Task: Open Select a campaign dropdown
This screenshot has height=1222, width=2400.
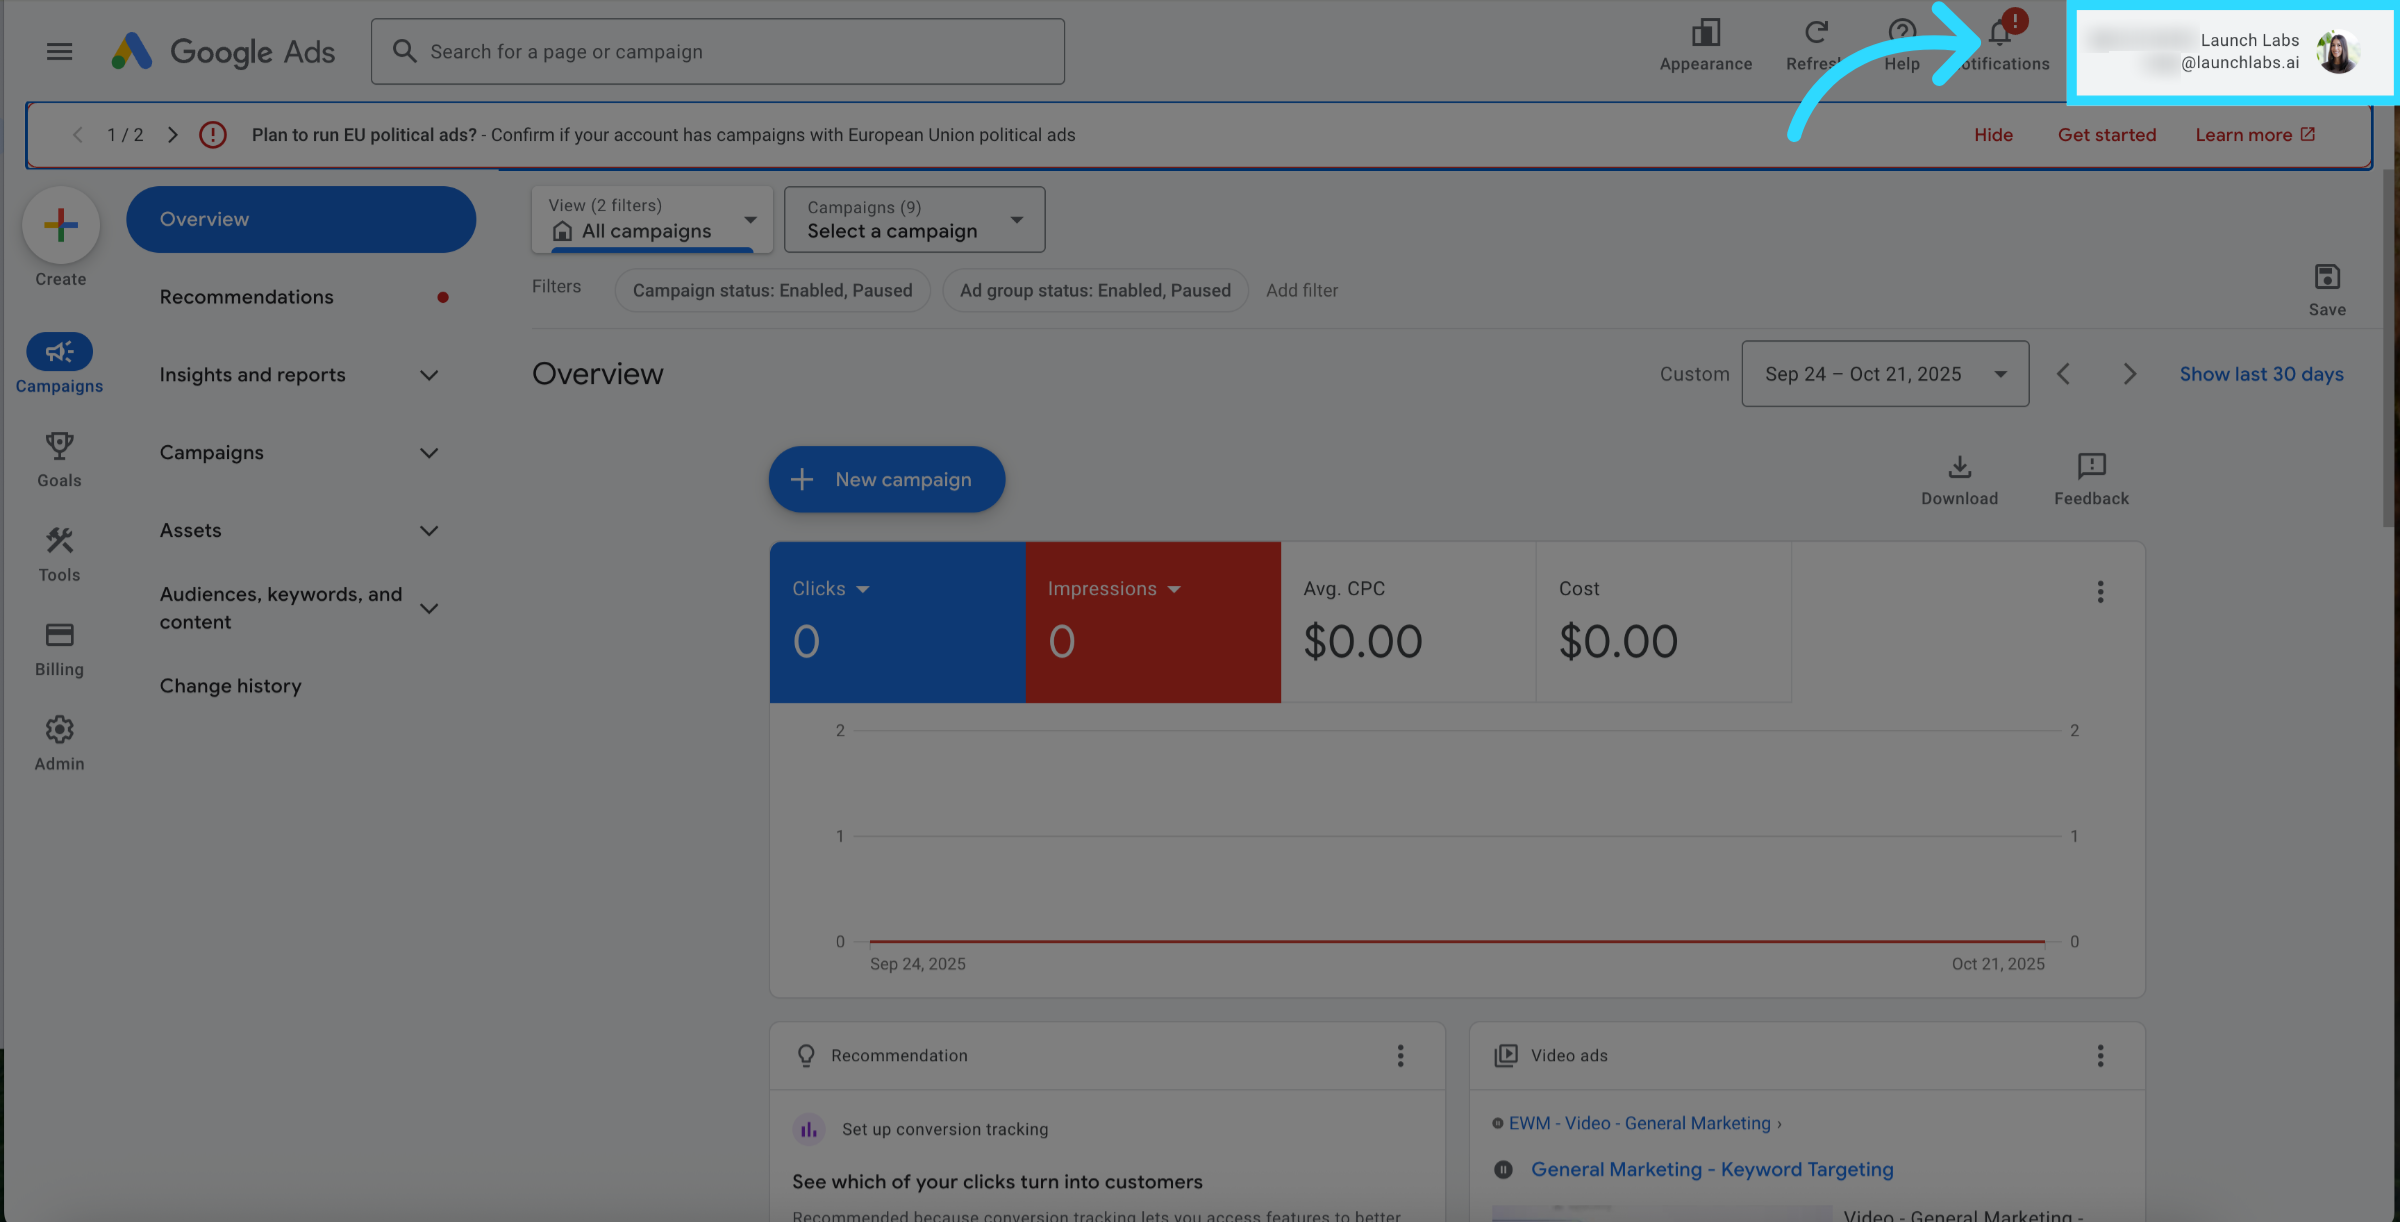Action: tap(914, 220)
